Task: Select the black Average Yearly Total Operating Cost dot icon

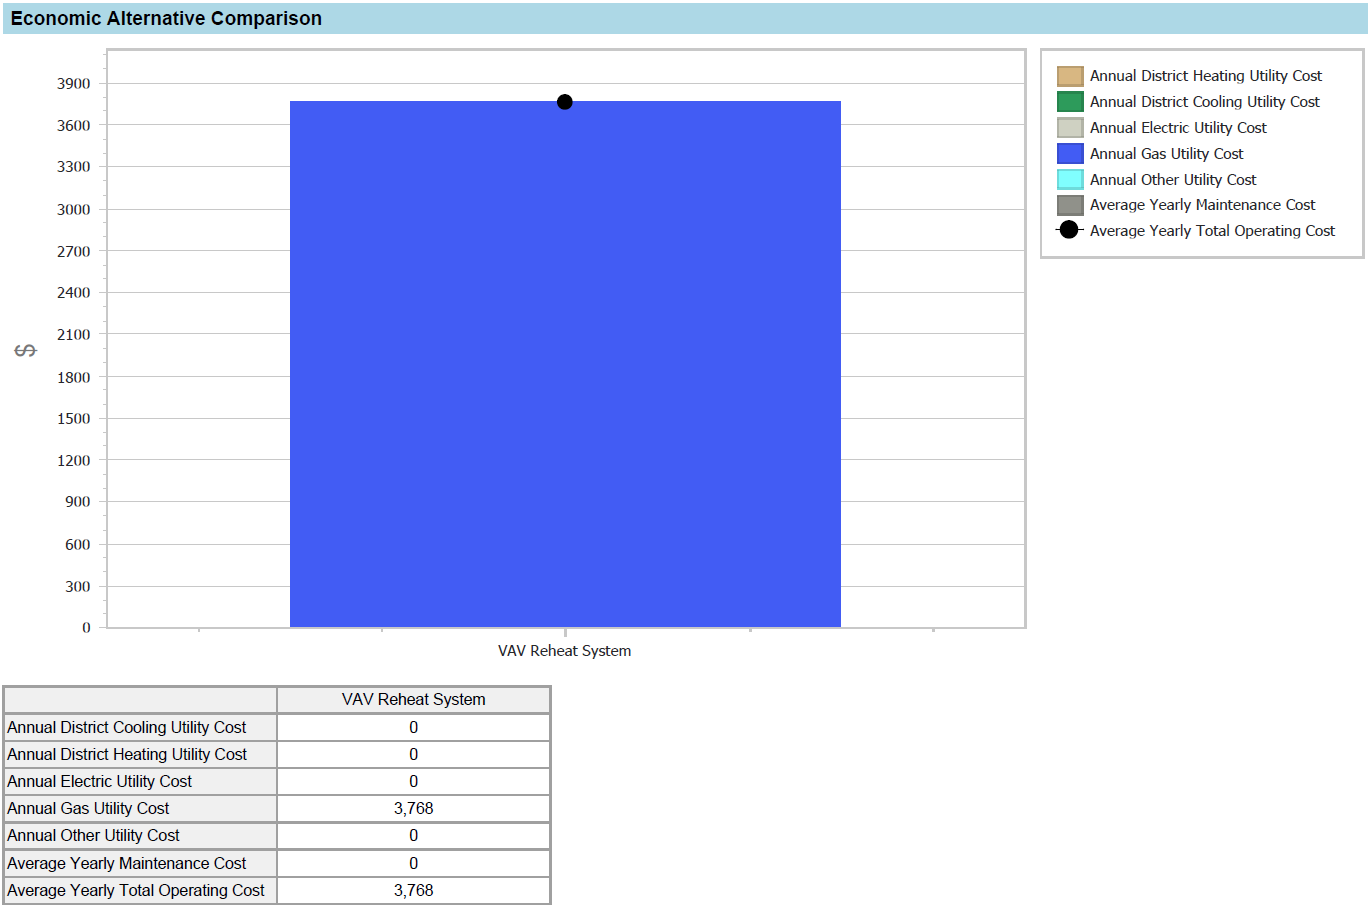Action: (1068, 229)
